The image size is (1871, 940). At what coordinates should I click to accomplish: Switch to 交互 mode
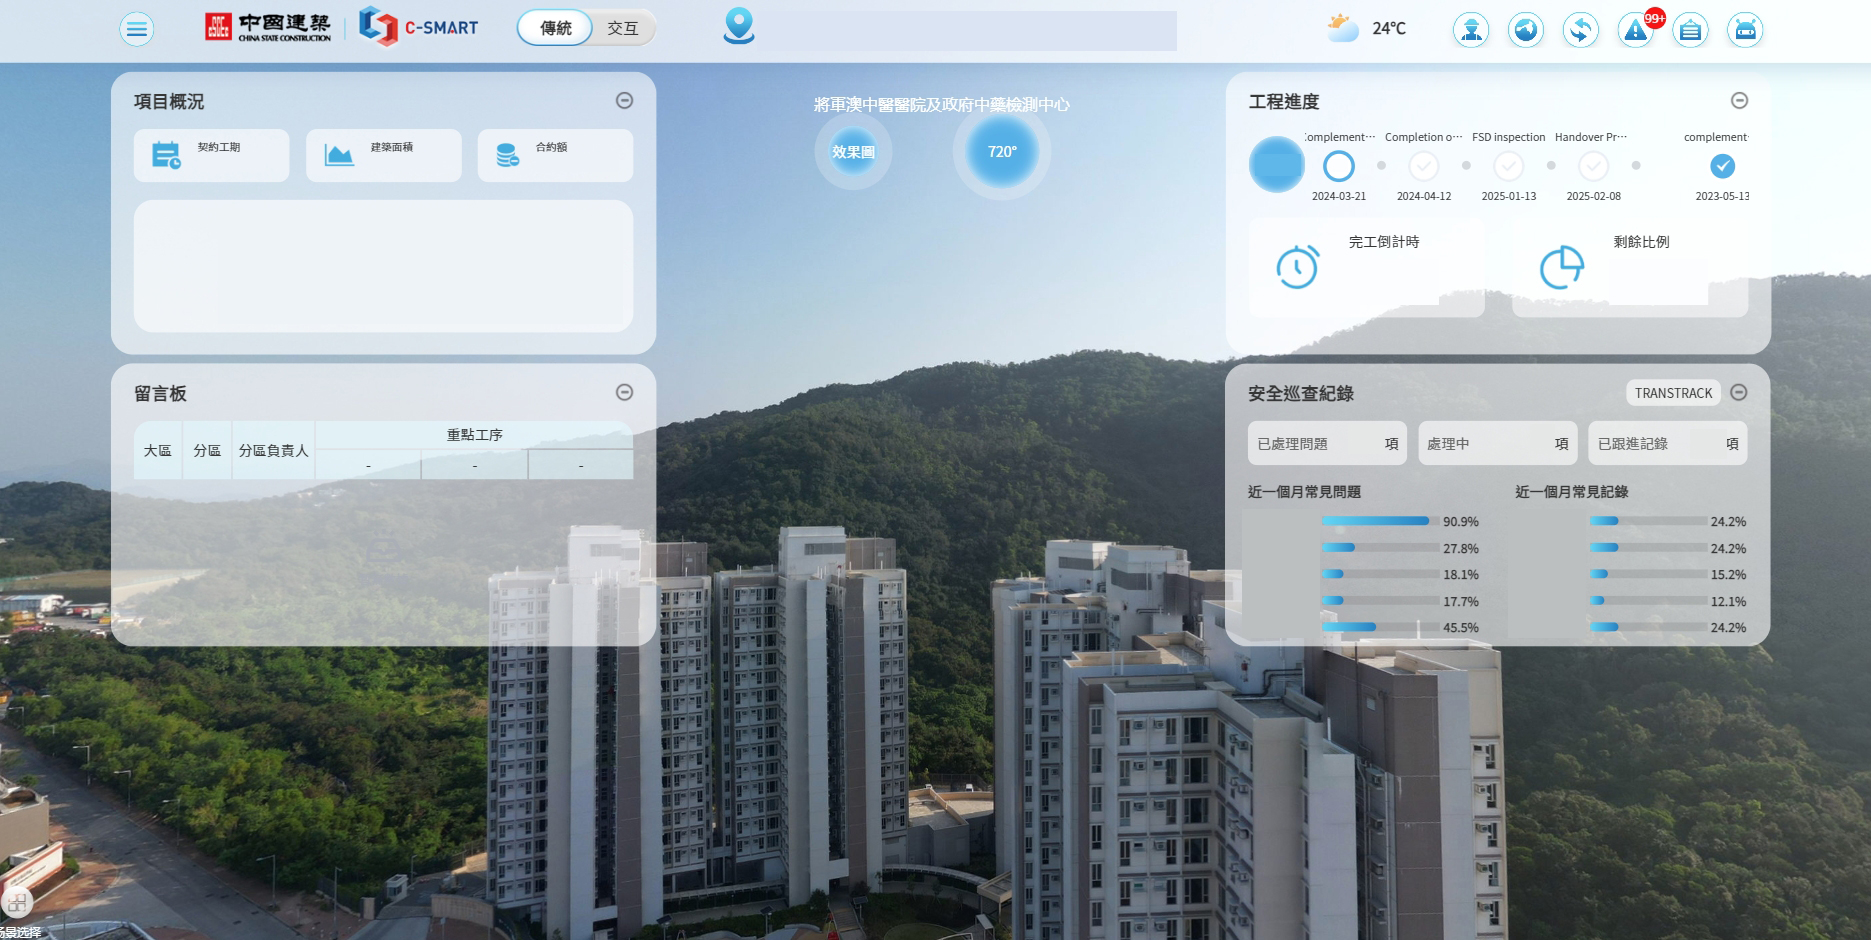623,28
